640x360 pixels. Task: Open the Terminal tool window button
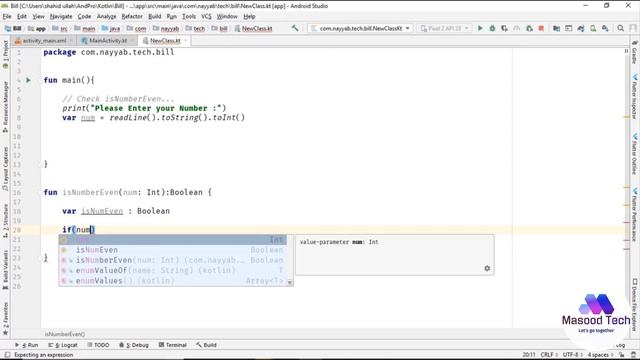(x=172, y=345)
